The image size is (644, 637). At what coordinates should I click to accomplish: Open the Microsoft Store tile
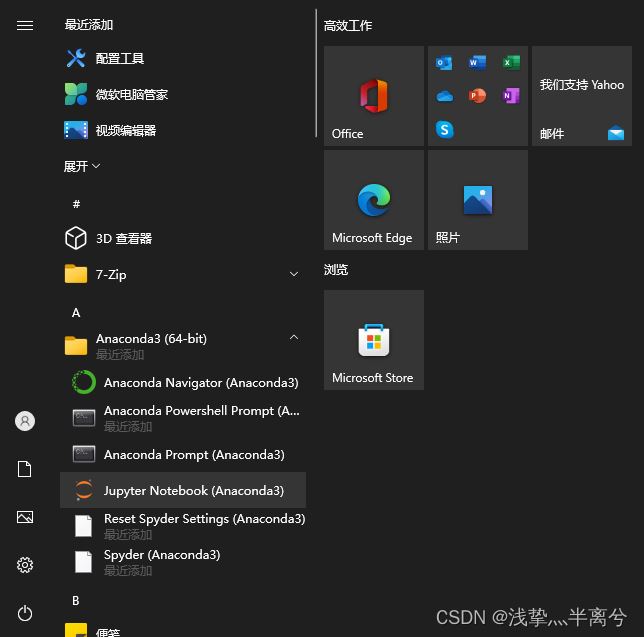pos(374,340)
